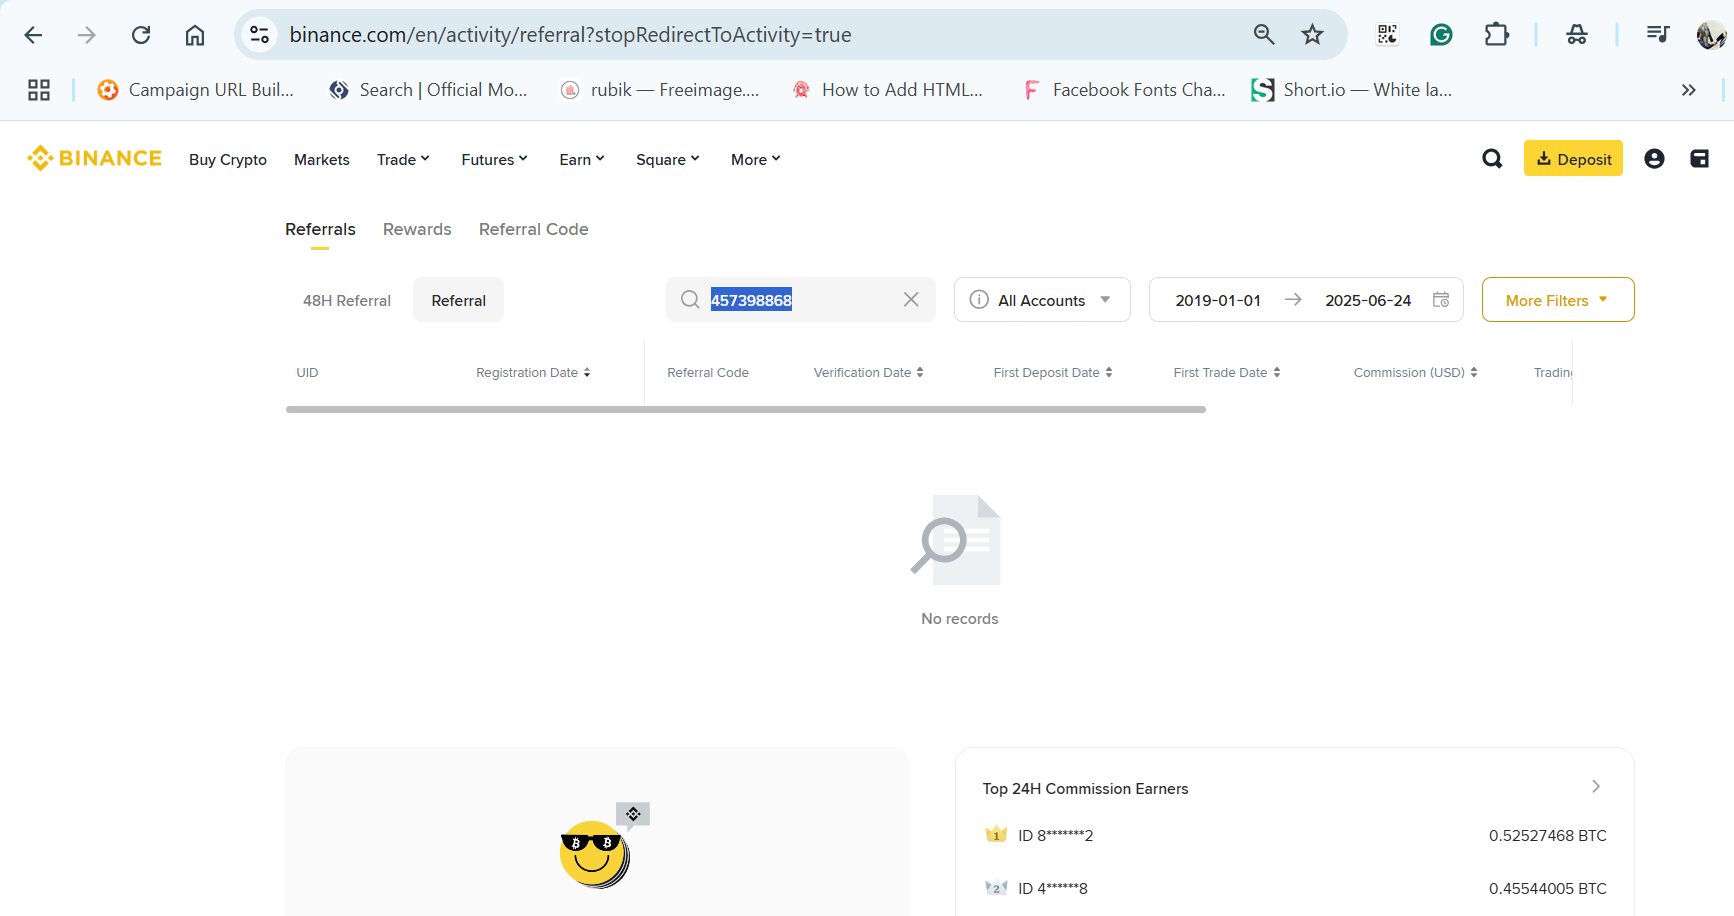Click the yellow Deposit button
Screen dimensions: 1734x916
click(x=1573, y=158)
